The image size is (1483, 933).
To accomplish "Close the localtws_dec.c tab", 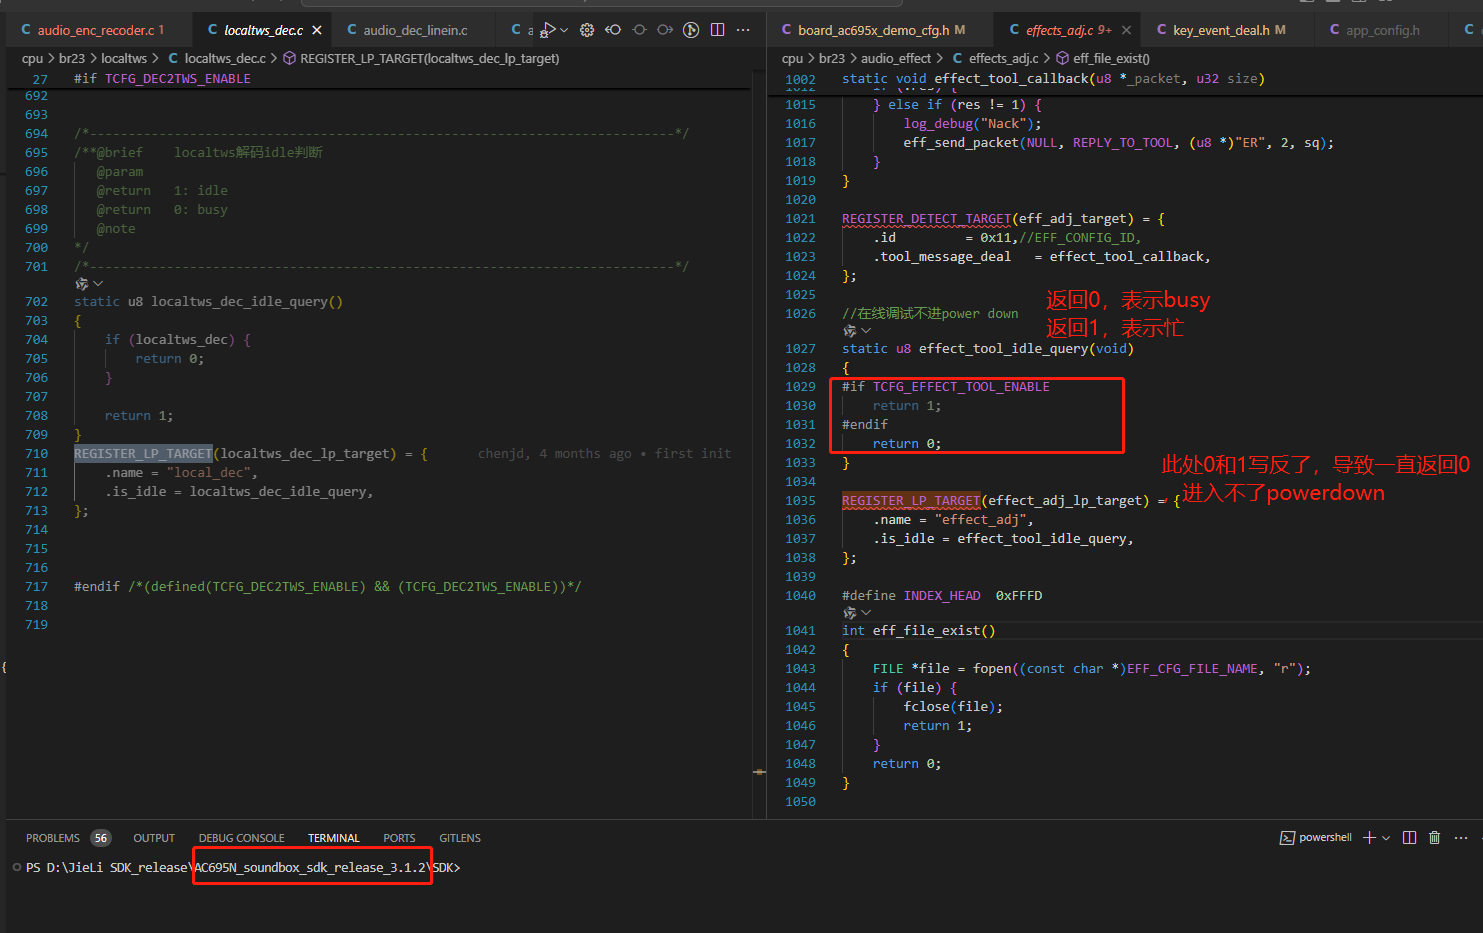I will 317,30.
